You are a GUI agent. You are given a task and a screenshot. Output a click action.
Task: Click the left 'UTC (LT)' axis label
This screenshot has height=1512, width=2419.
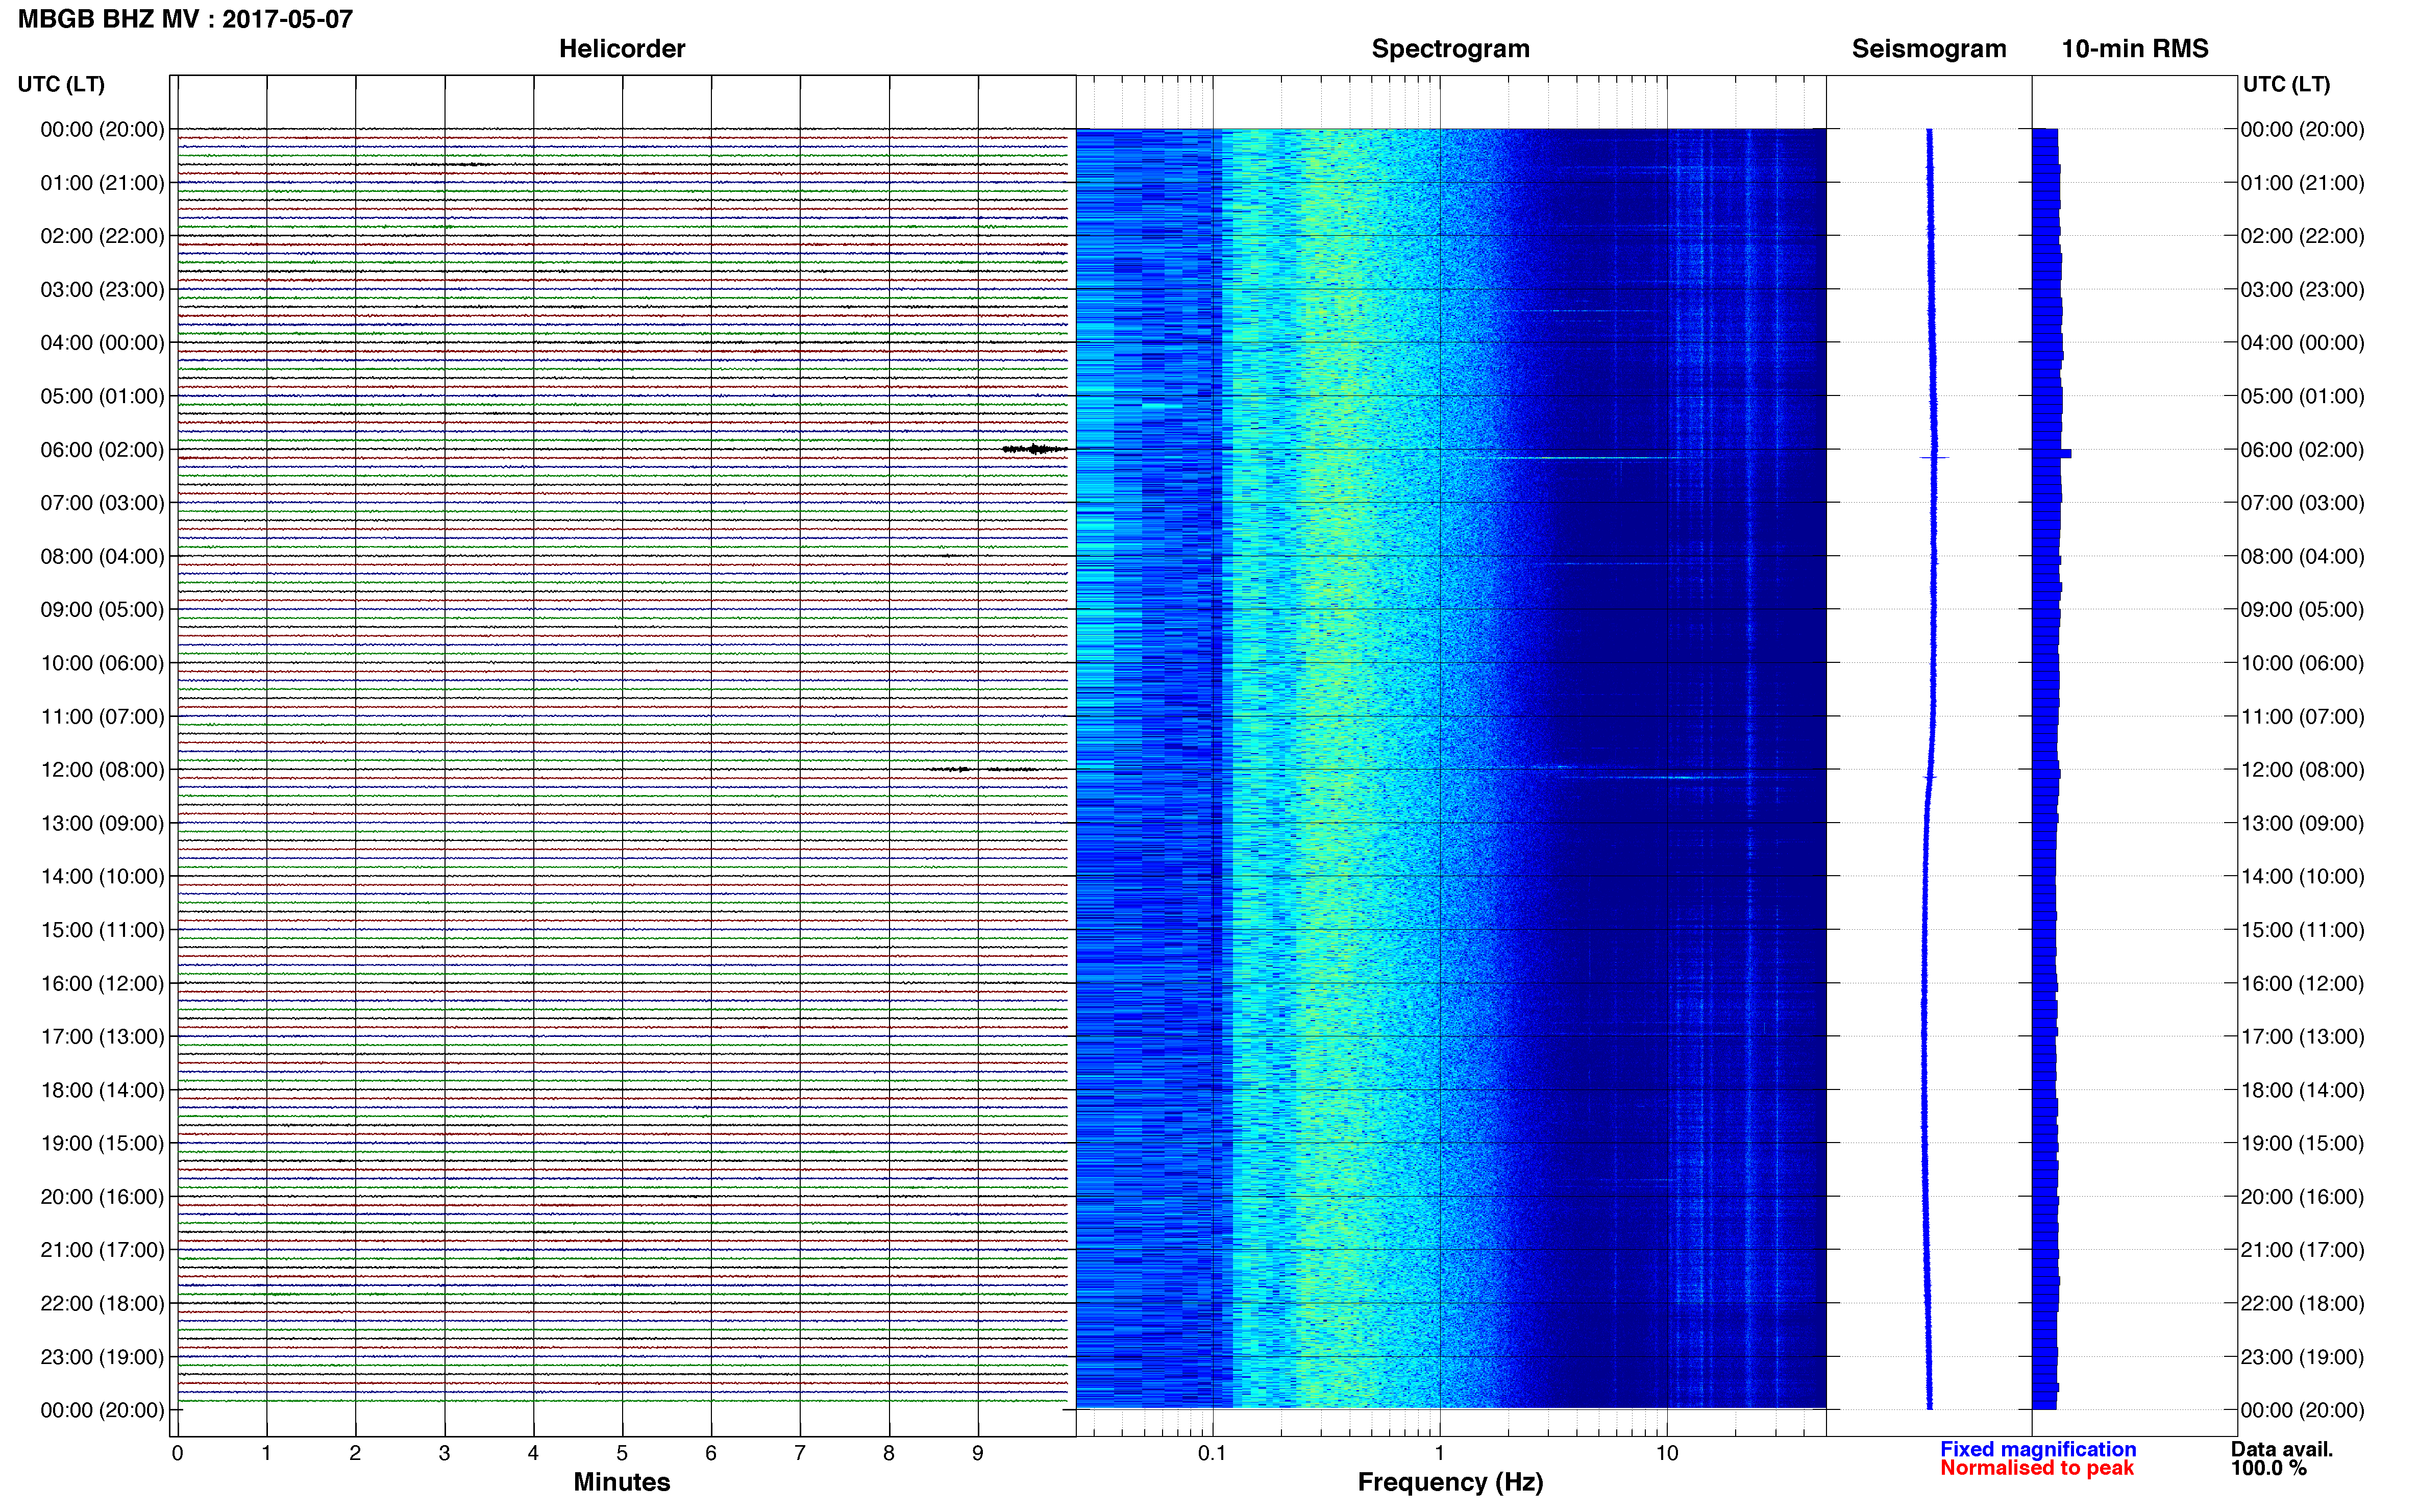point(61,84)
